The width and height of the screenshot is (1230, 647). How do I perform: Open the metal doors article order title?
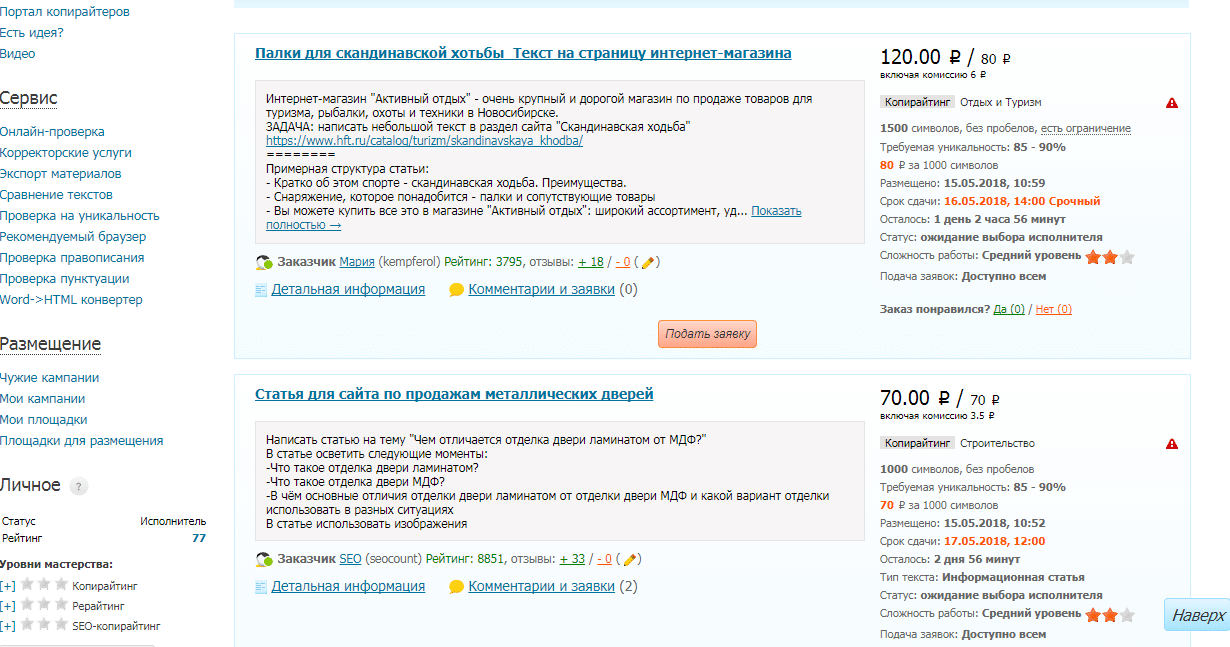(455, 393)
